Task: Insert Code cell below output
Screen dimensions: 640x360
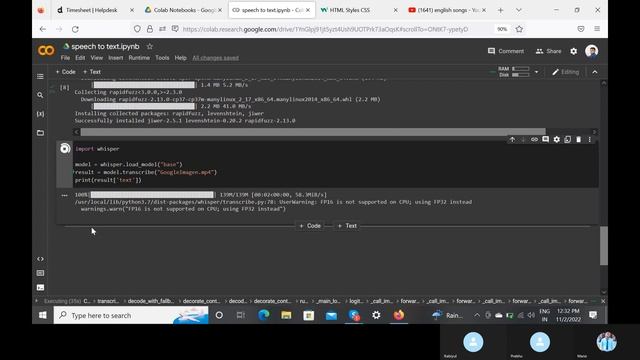Action: click(x=310, y=226)
